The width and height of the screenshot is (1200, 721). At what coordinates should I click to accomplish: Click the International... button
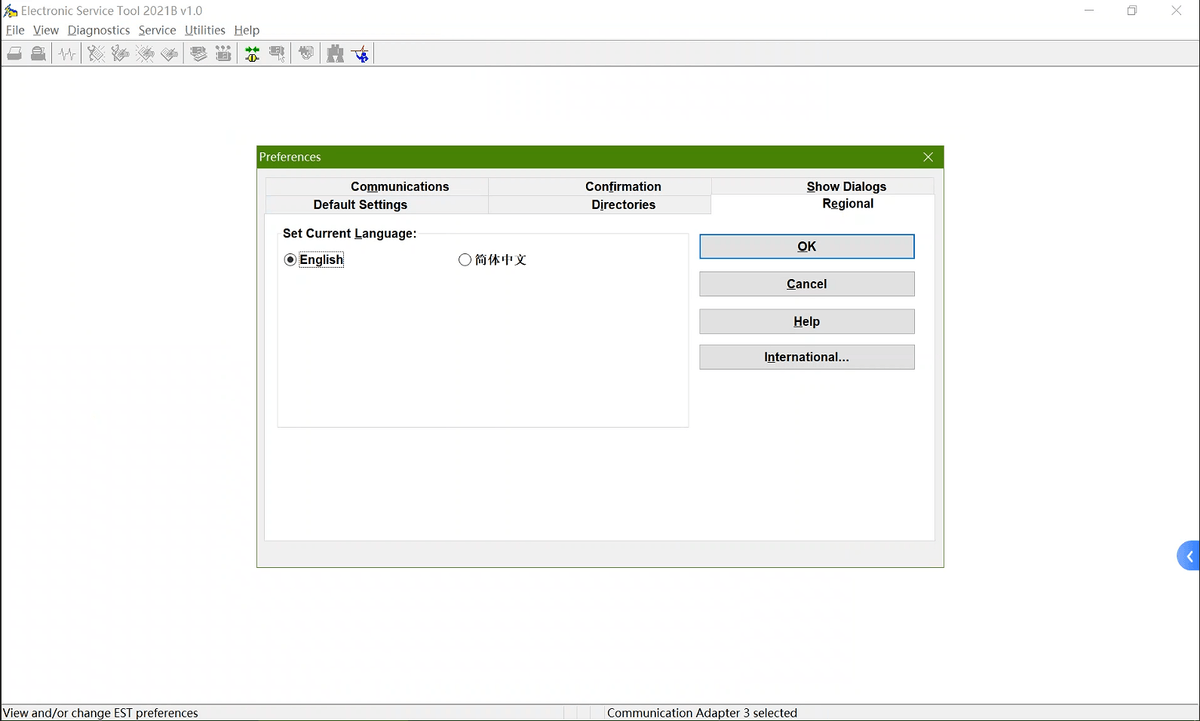tap(806, 357)
